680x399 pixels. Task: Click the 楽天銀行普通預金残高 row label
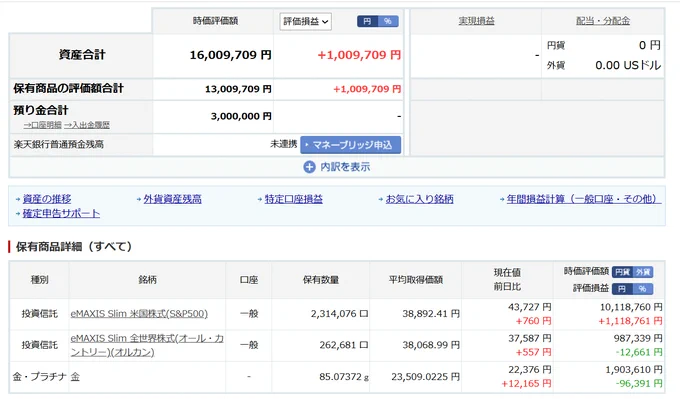[x=59, y=144]
